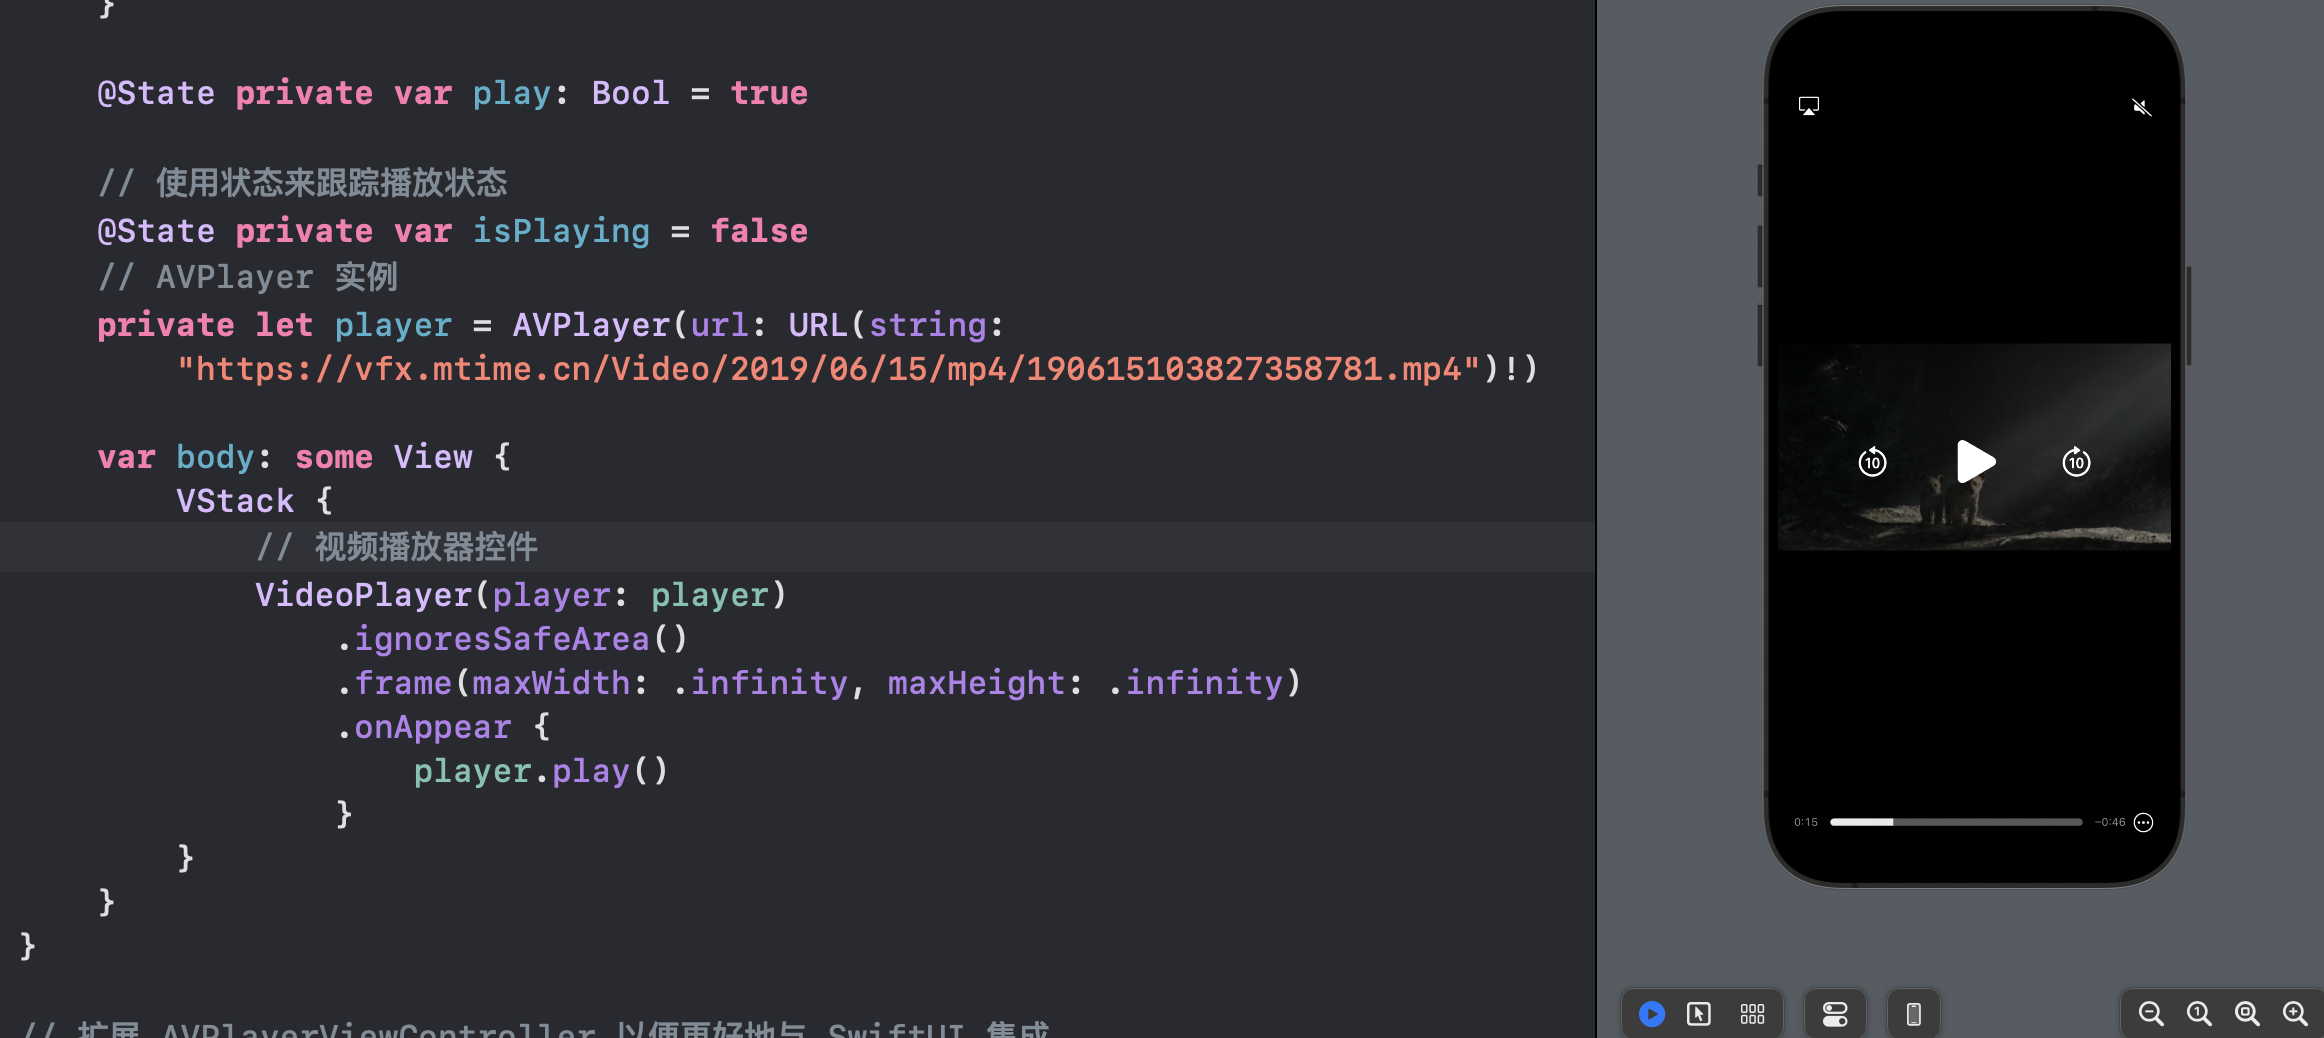
Task: Select the Live preview play mode
Action: [x=1651, y=1014]
